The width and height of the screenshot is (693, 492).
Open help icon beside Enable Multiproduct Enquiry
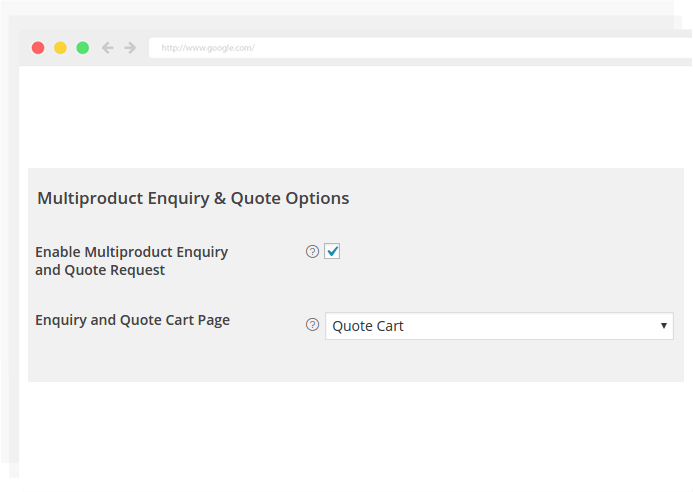[x=312, y=252]
